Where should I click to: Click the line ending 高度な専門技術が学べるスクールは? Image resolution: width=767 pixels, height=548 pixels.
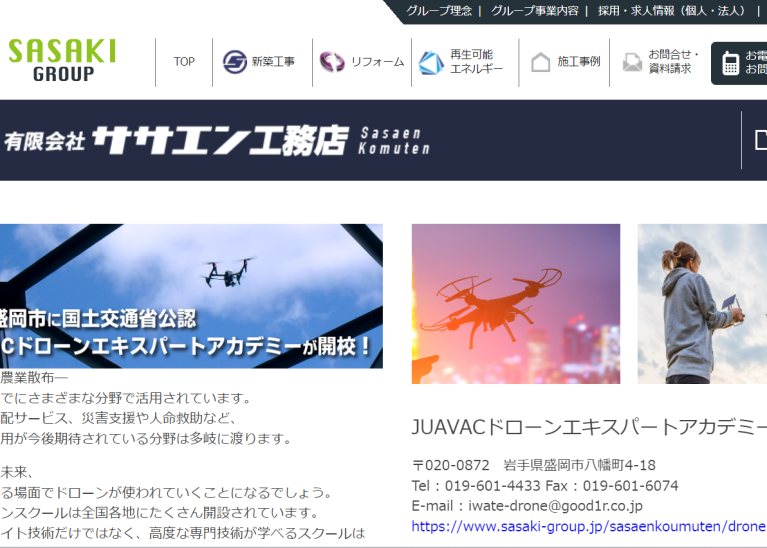182,533
